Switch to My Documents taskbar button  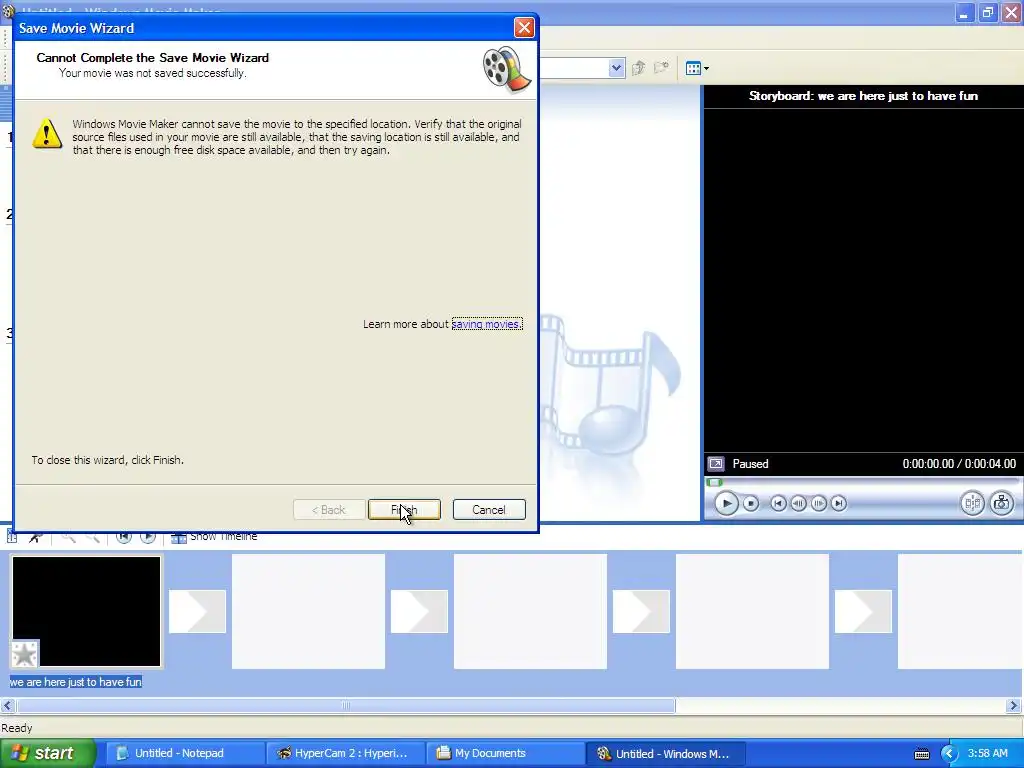point(504,753)
